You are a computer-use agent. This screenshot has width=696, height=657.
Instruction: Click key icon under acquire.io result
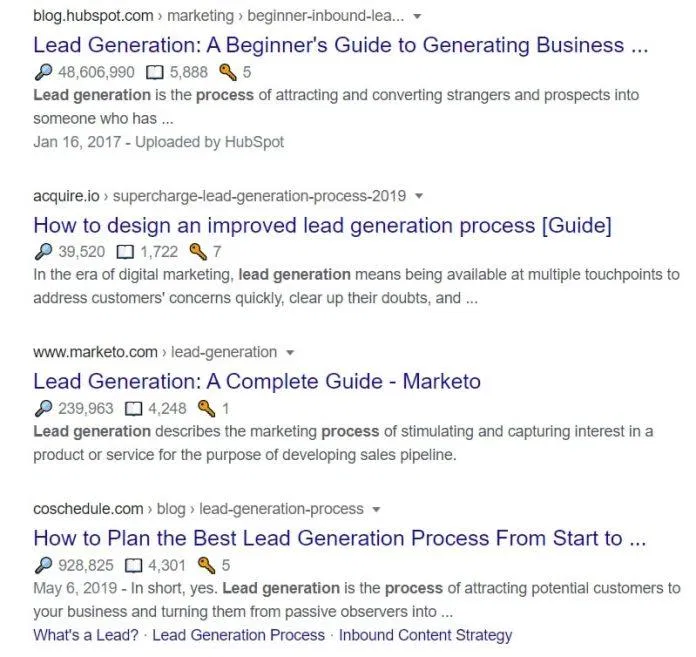197,251
